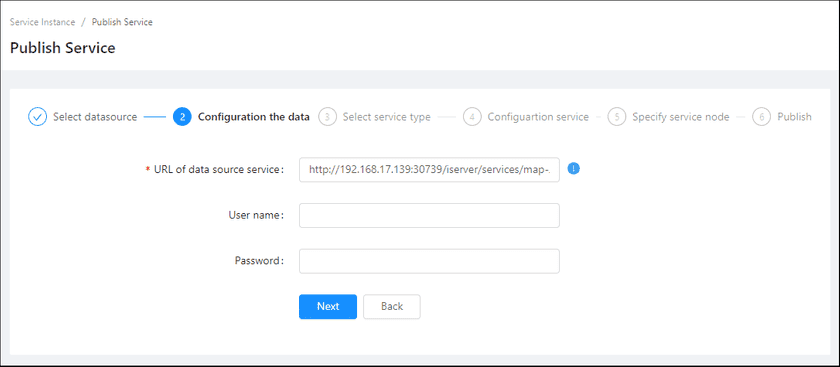Click the 'Publish Service' page heading

(63, 48)
